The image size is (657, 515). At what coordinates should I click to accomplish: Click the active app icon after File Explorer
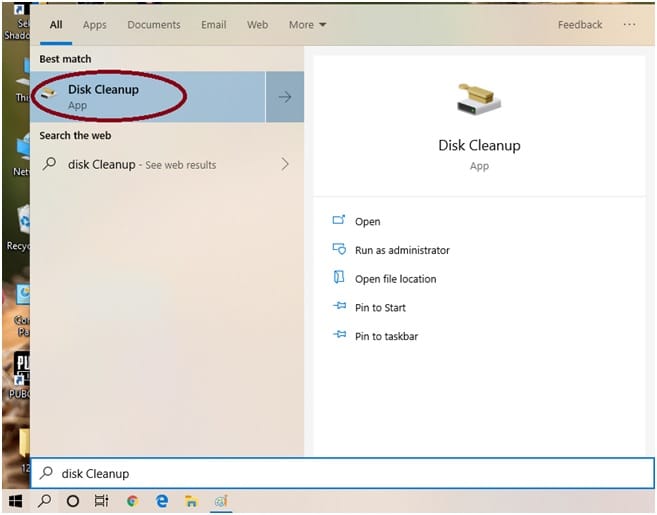[221, 501]
